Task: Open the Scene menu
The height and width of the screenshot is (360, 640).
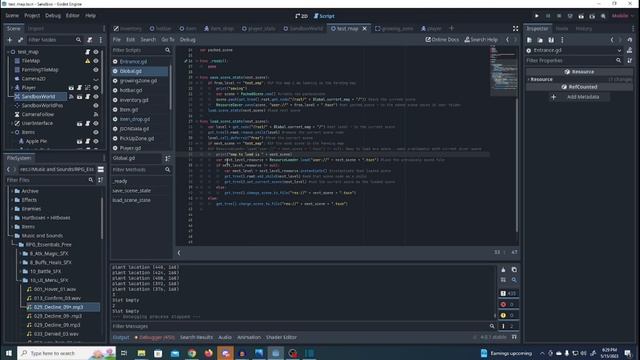Action: [x=12, y=16]
